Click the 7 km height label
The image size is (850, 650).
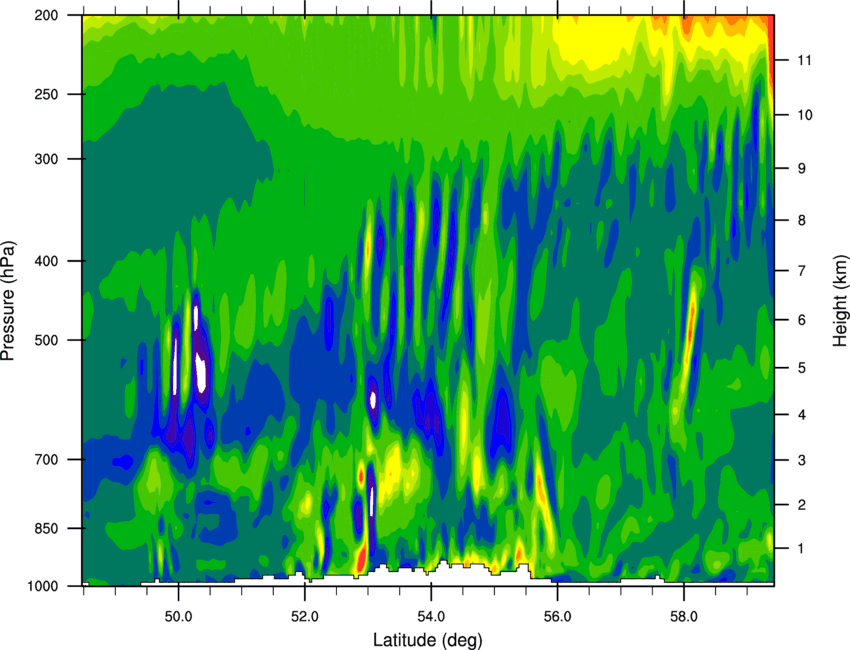click(x=802, y=270)
